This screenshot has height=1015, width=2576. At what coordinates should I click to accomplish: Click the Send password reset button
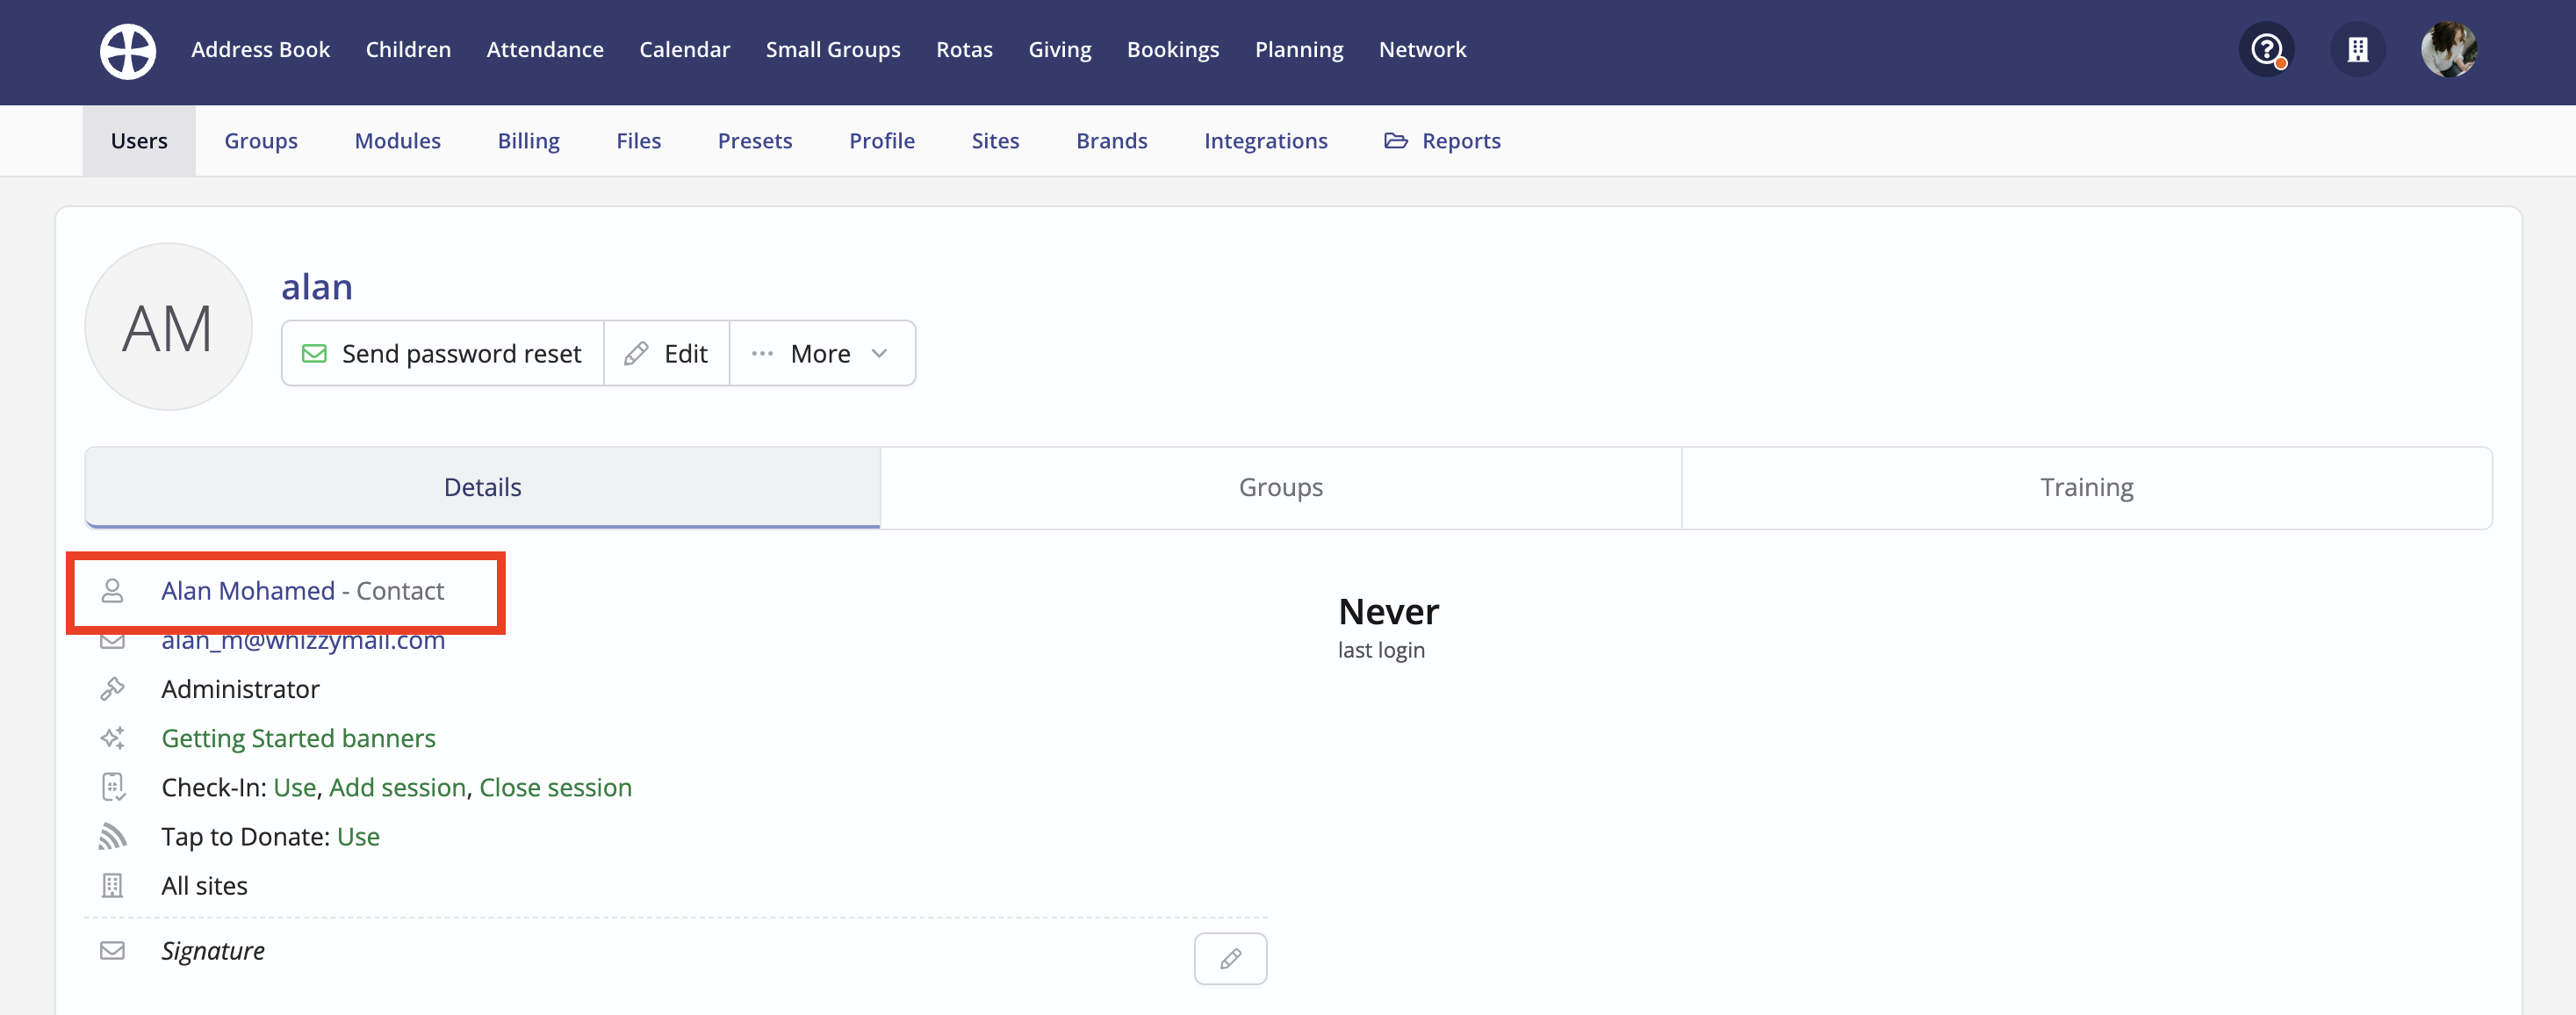point(442,353)
